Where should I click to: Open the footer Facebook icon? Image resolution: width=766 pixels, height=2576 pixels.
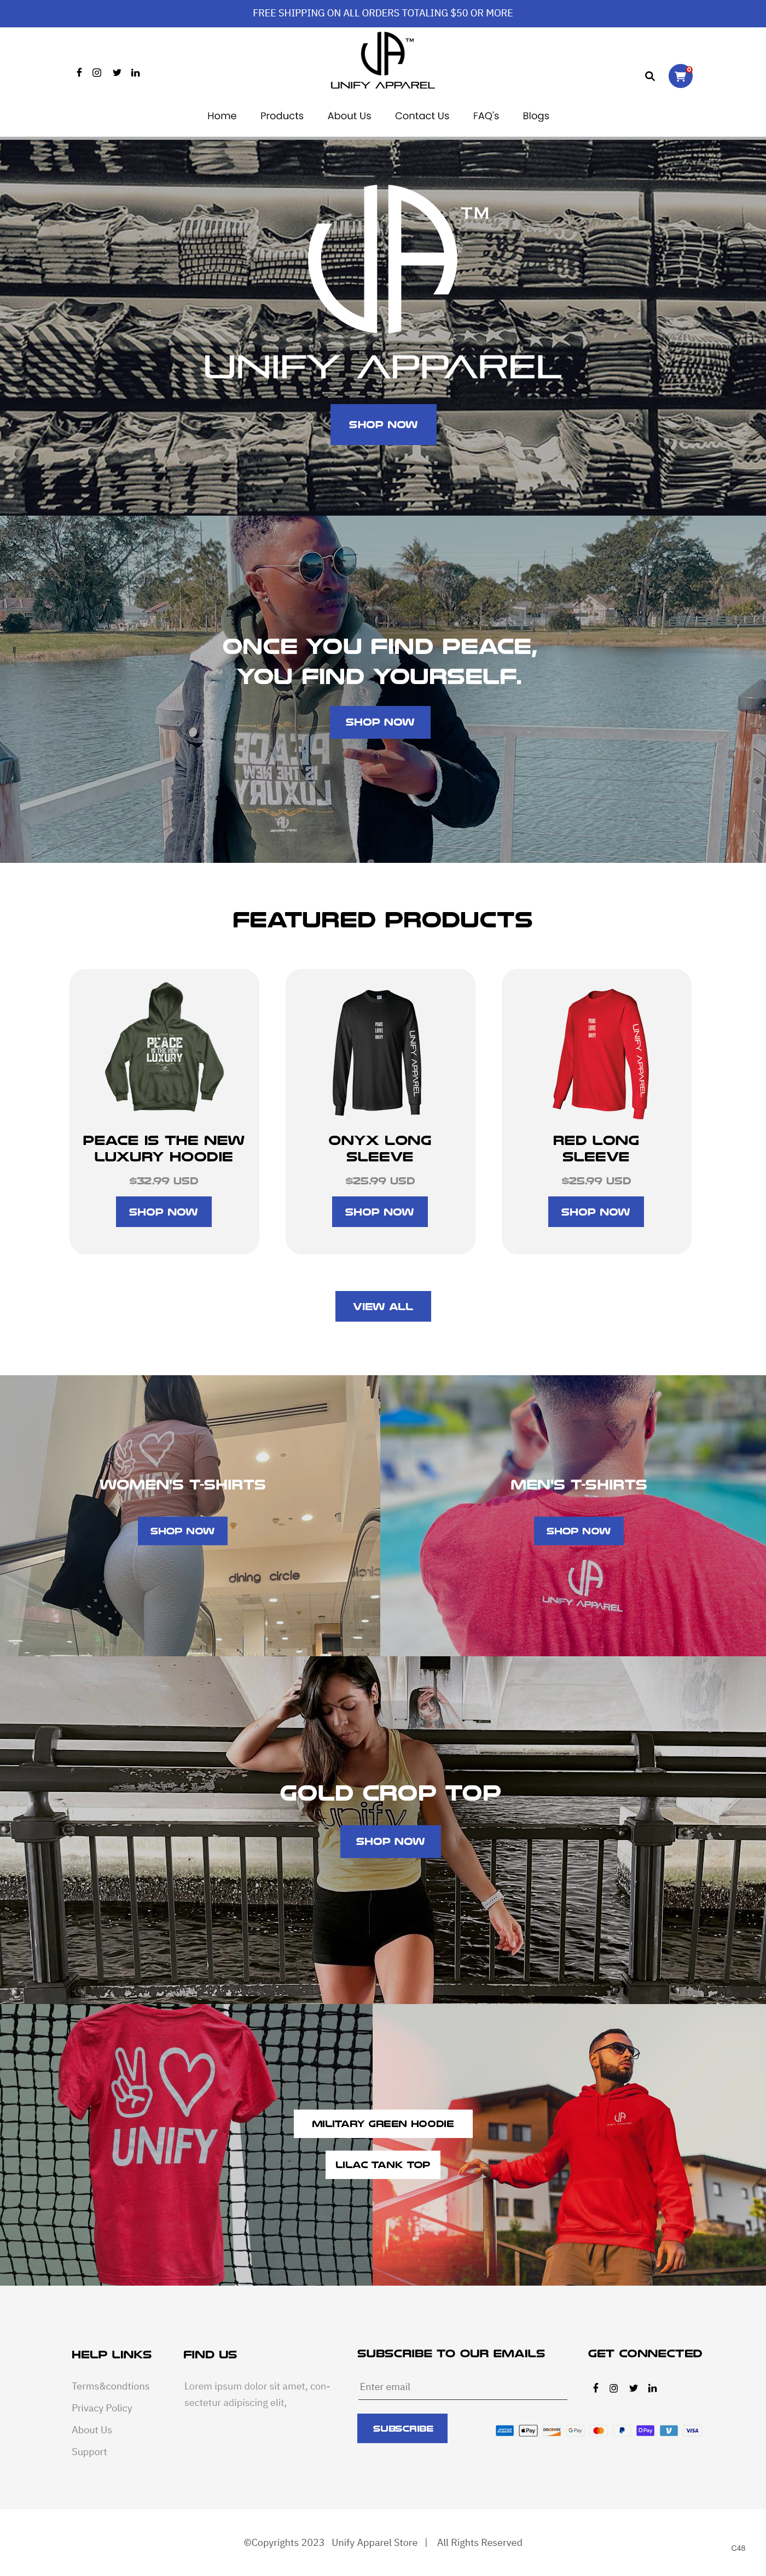(x=596, y=2388)
